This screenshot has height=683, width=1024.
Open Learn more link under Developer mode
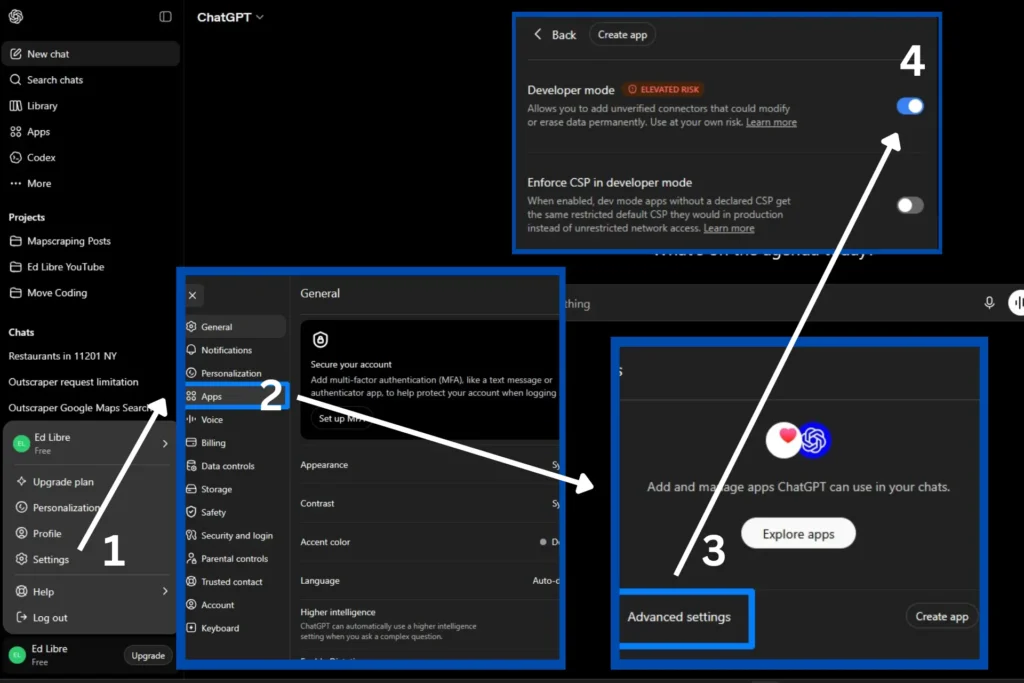click(x=771, y=122)
